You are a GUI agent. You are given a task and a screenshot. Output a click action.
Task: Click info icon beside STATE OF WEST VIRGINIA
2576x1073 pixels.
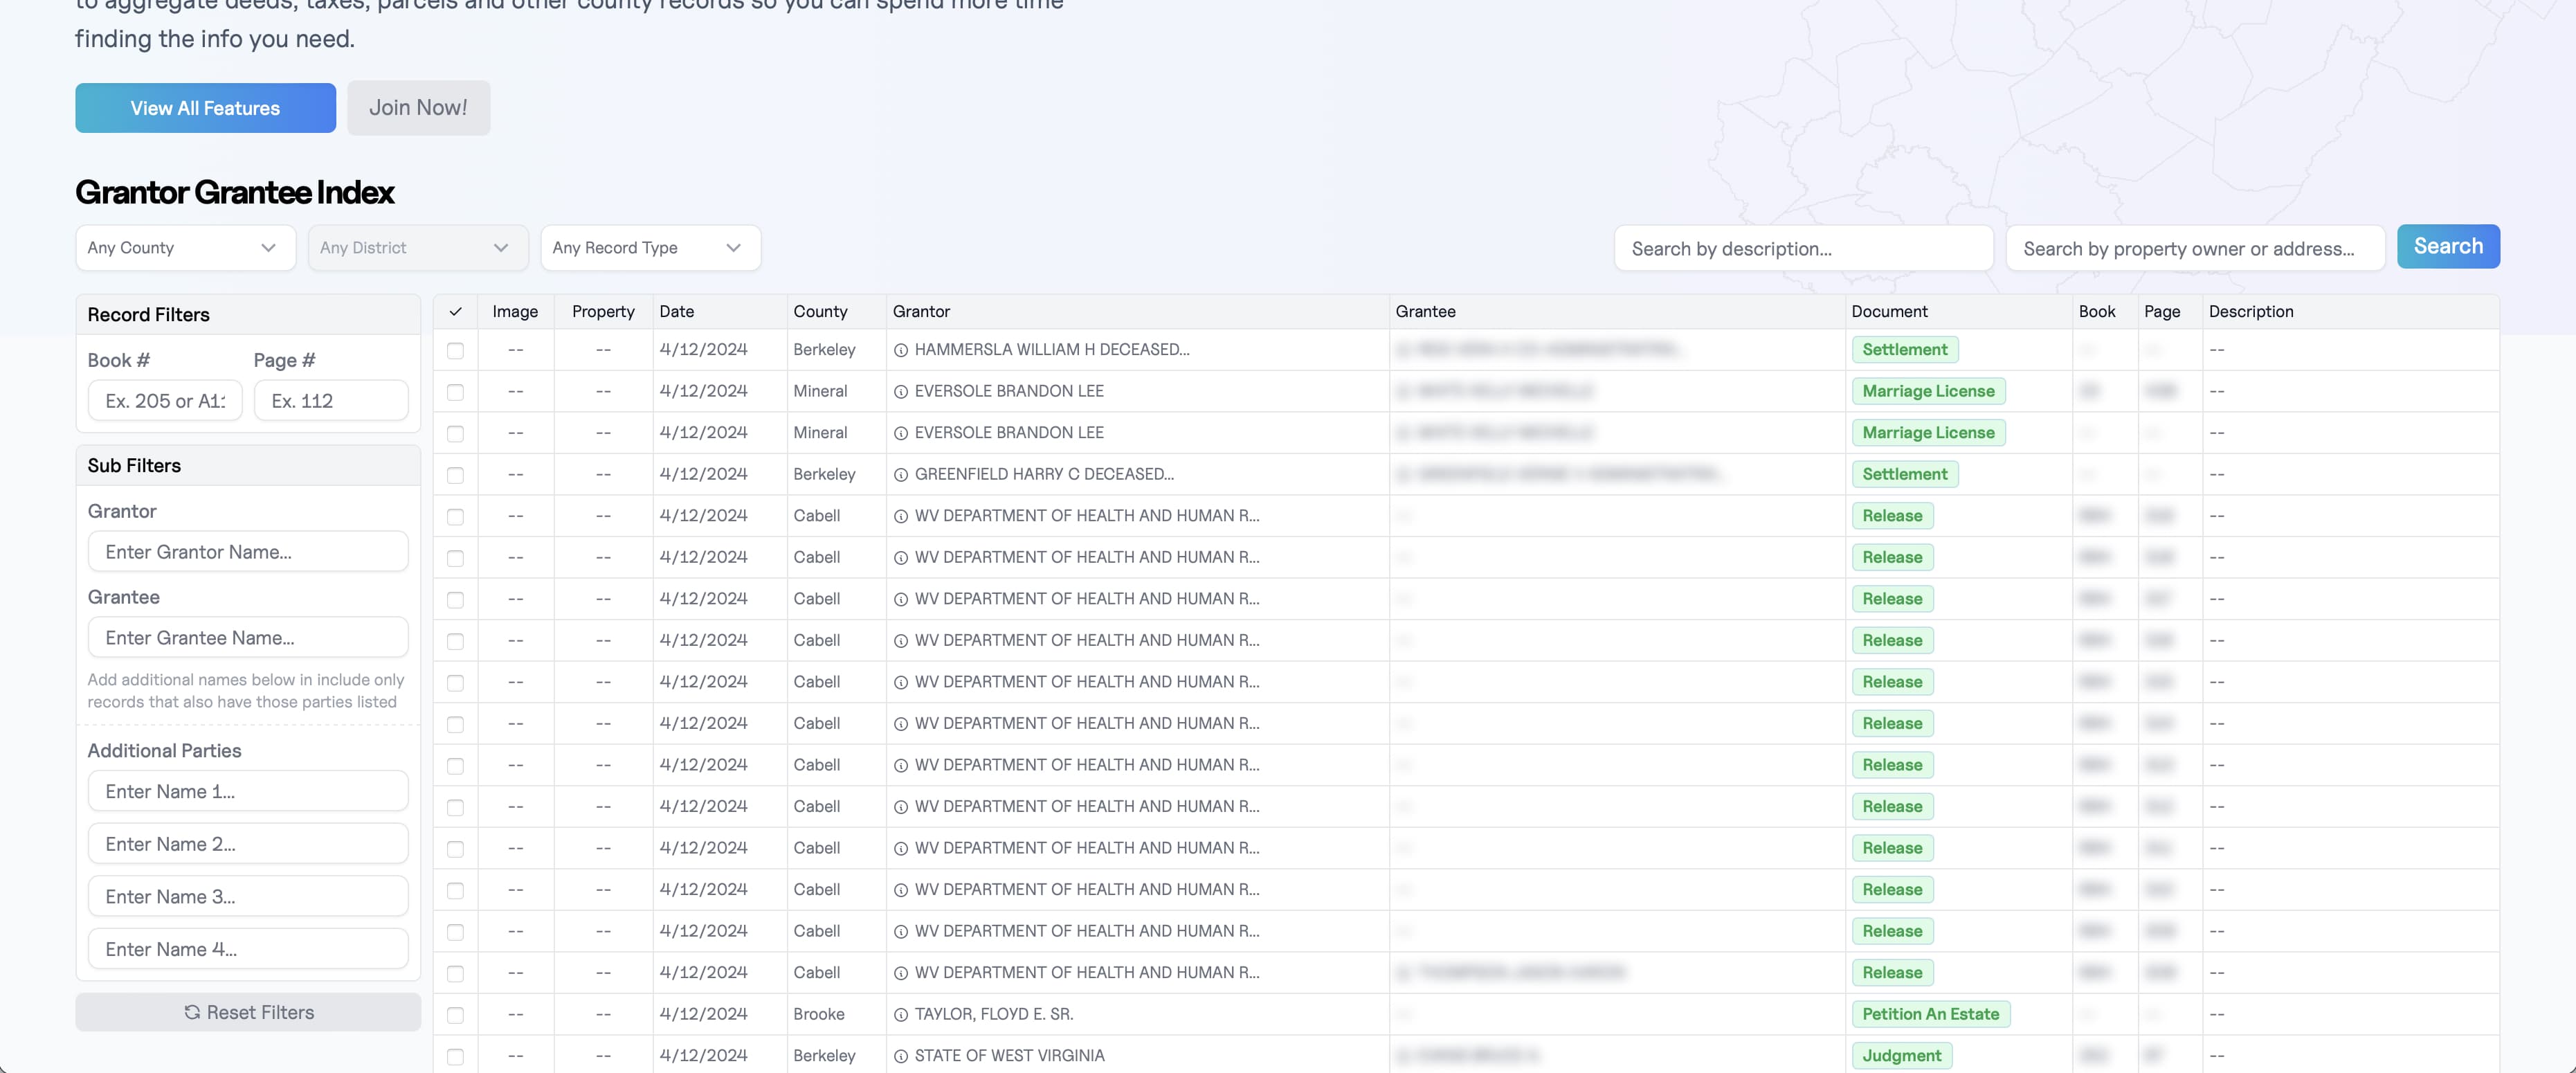click(900, 1056)
